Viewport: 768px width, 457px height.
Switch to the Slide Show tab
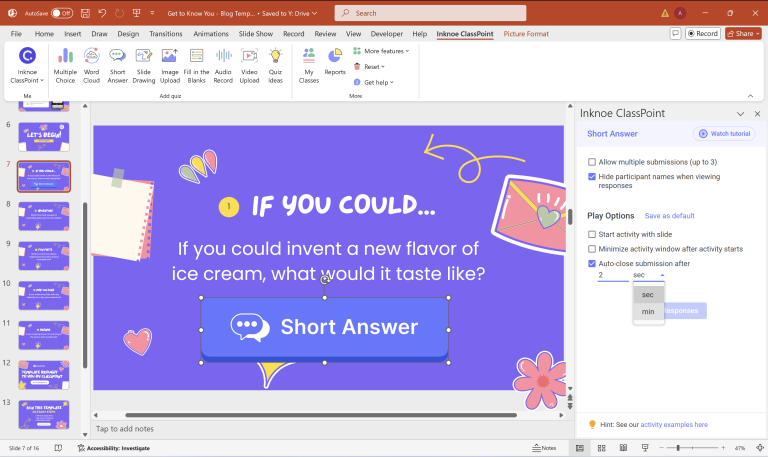pyautogui.click(x=256, y=34)
